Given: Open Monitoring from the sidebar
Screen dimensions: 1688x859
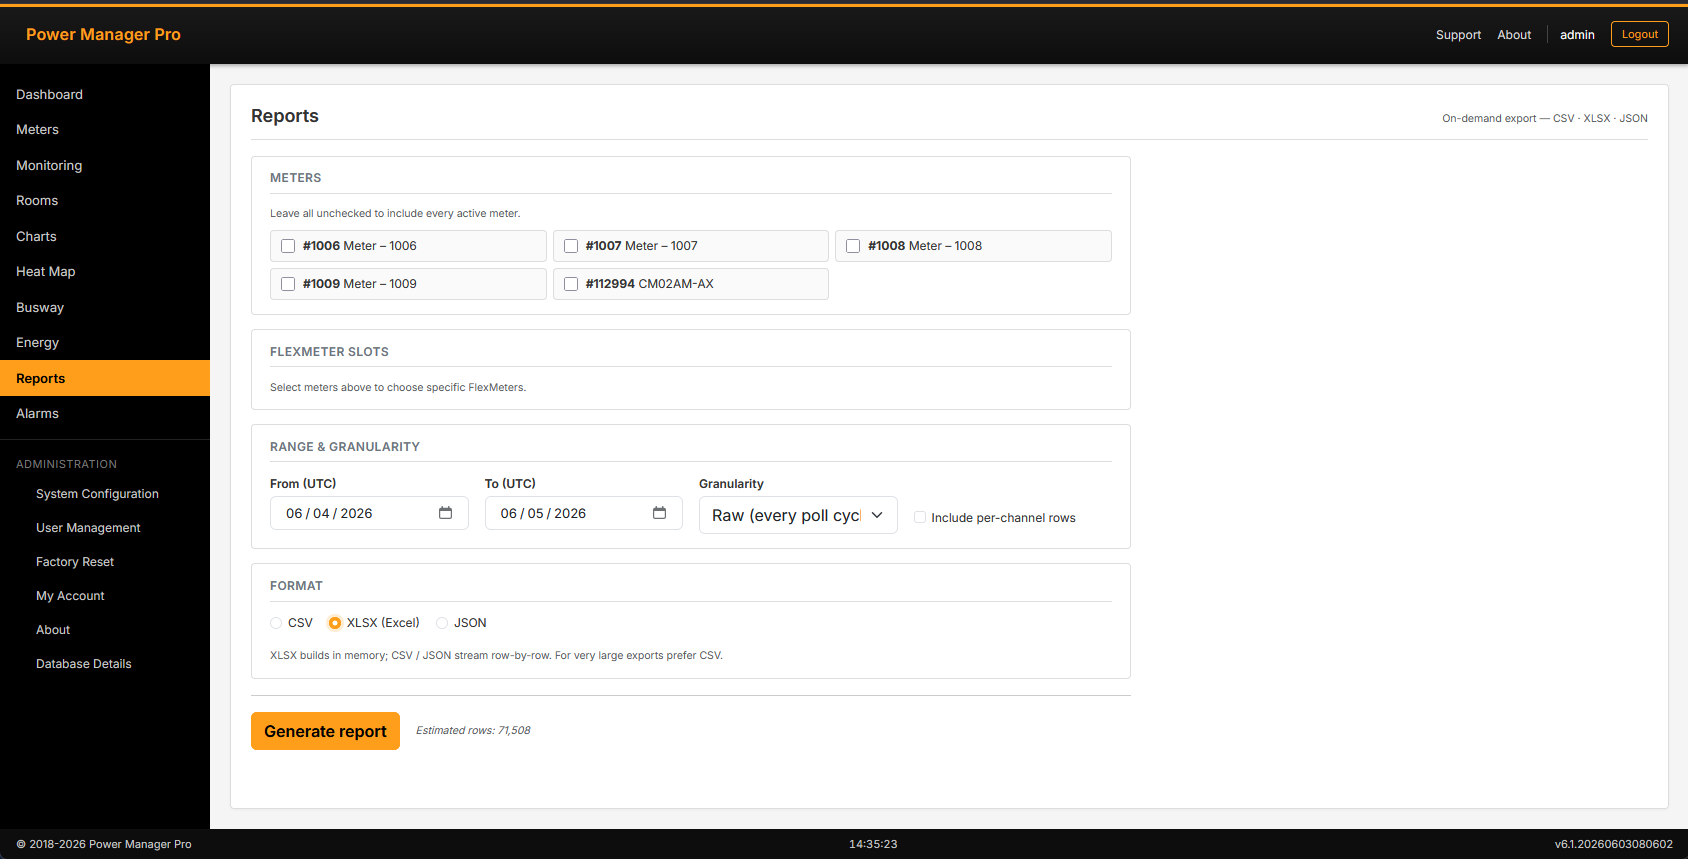Looking at the screenshot, I should coord(105,165).
